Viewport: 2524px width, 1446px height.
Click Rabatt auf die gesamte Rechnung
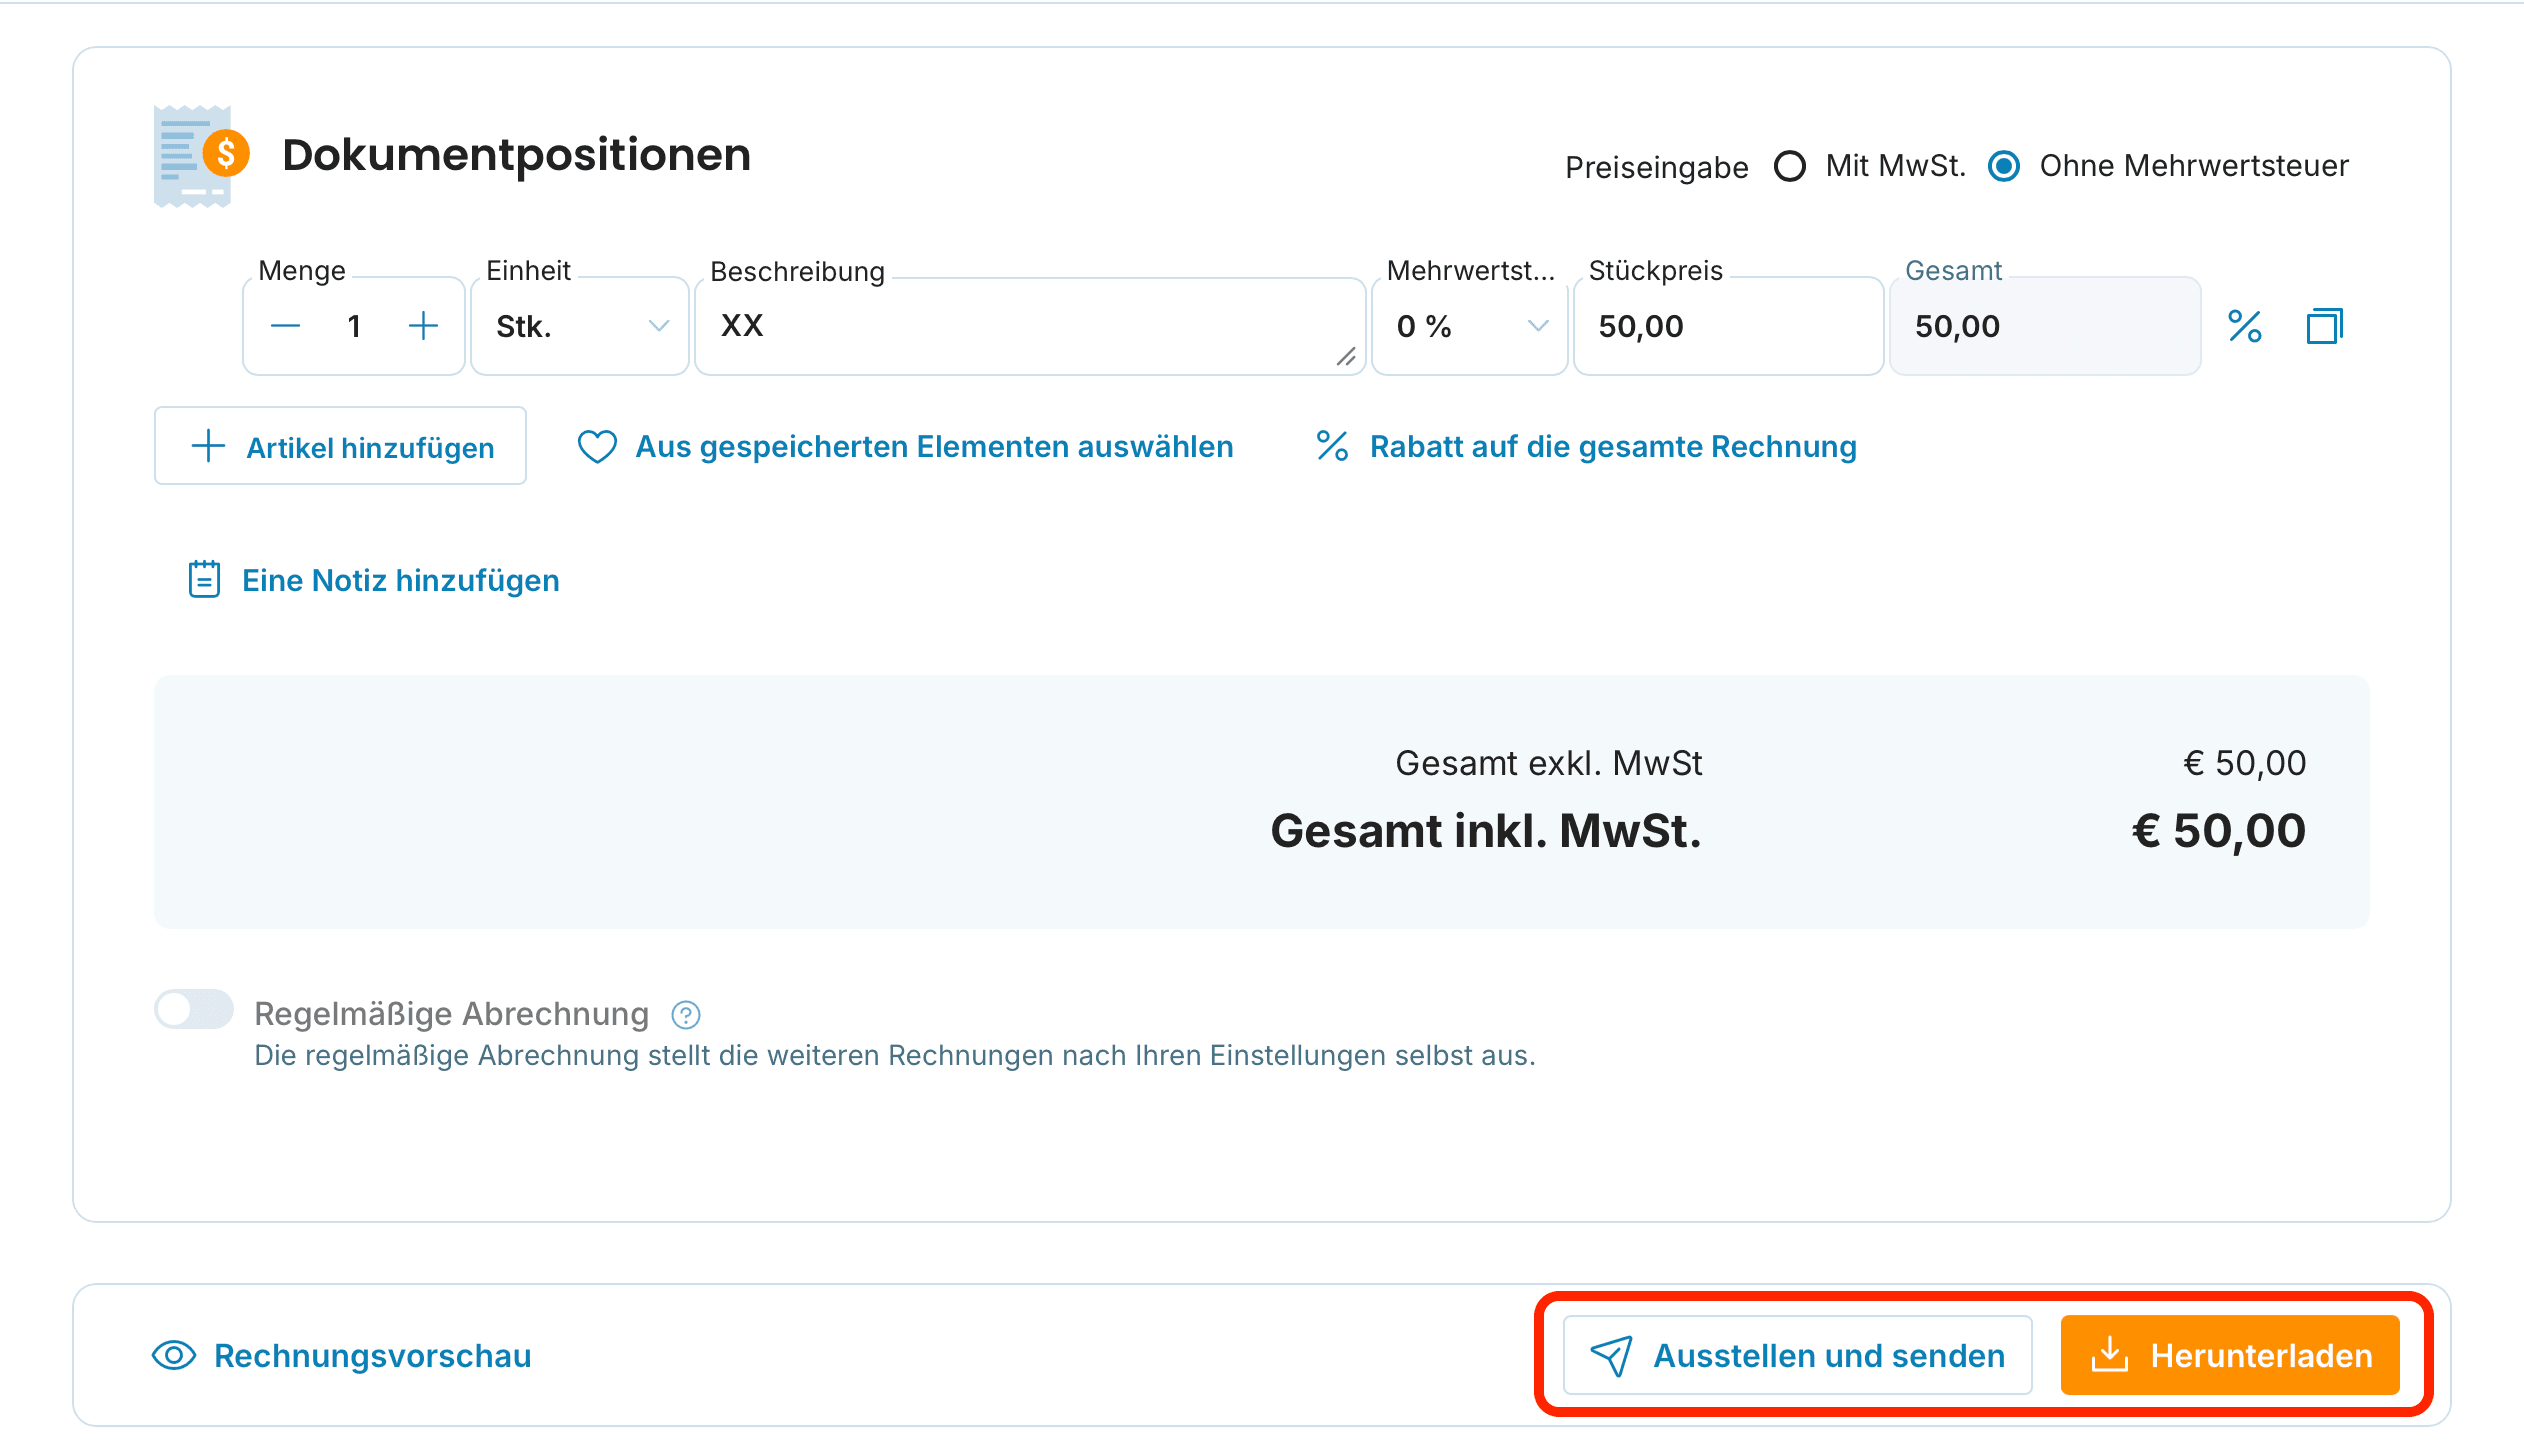[1586, 446]
